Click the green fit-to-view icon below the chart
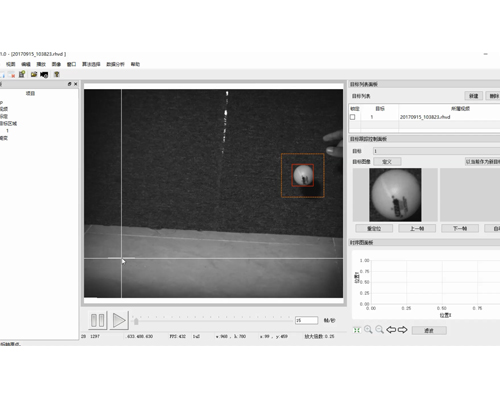 pos(357,330)
